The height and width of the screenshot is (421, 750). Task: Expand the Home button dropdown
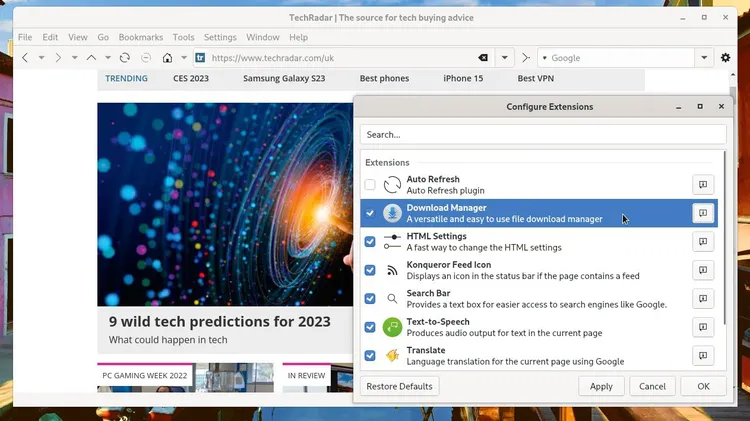(x=184, y=58)
